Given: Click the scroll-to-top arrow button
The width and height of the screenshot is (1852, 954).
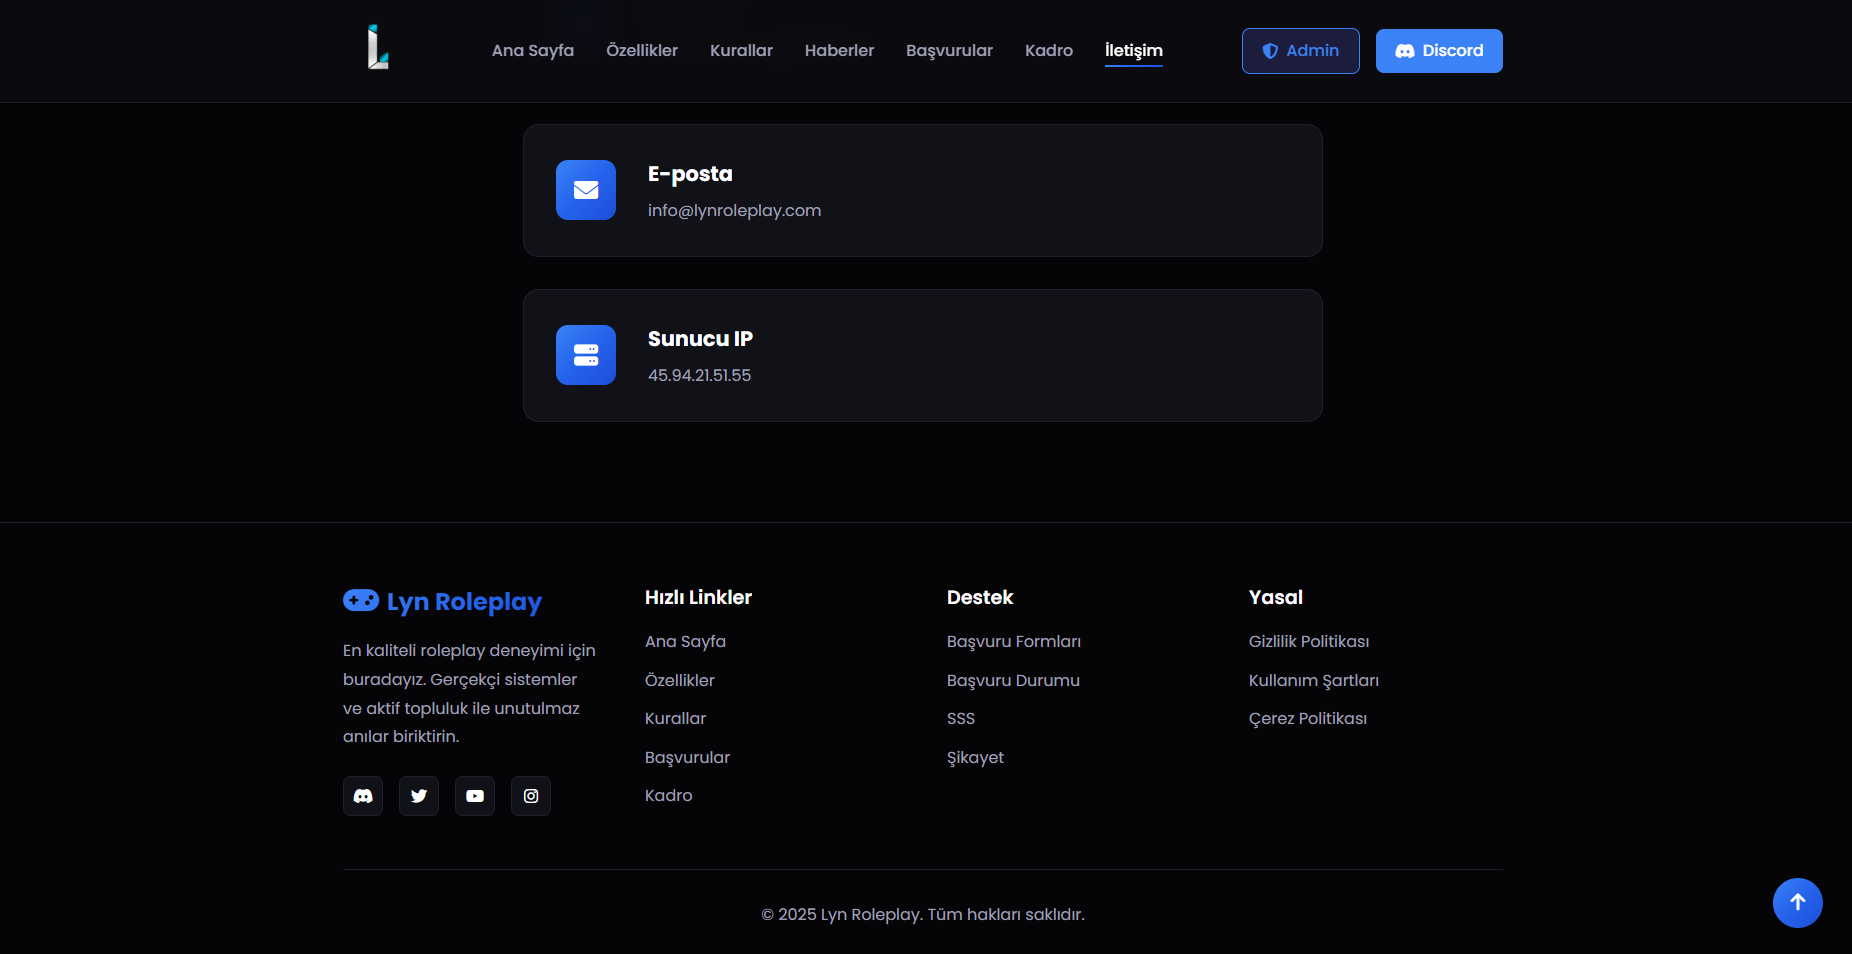Looking at the screenshot, I should tap(1797, 903).
